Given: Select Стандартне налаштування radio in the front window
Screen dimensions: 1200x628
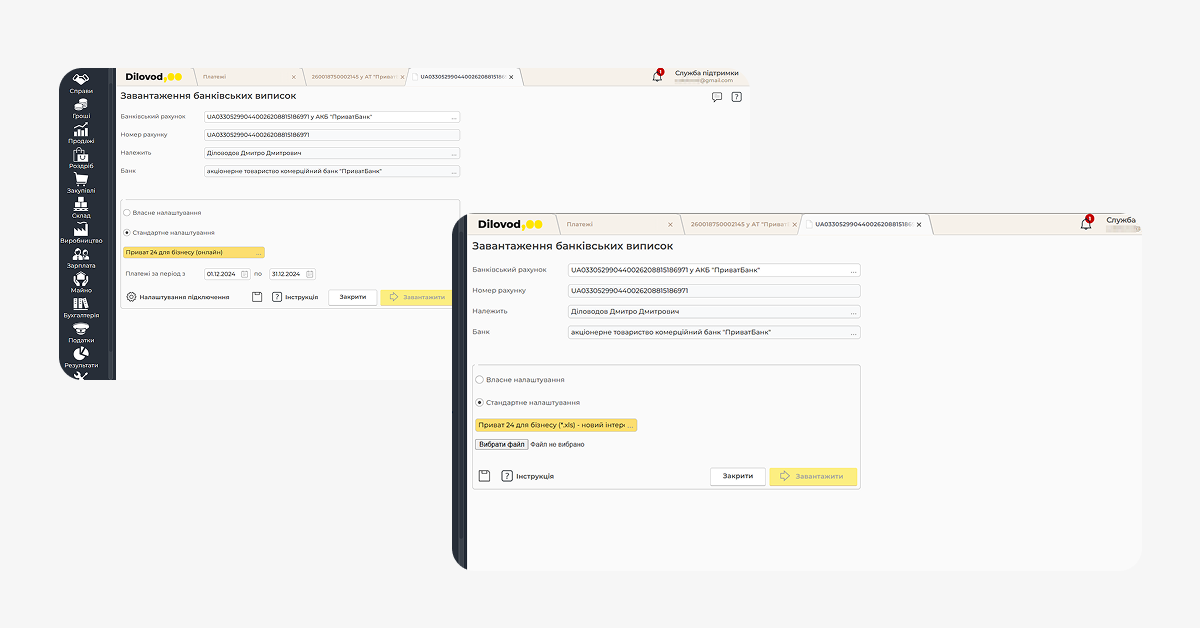Looking at the screenshot, I should tap(479, 402).
